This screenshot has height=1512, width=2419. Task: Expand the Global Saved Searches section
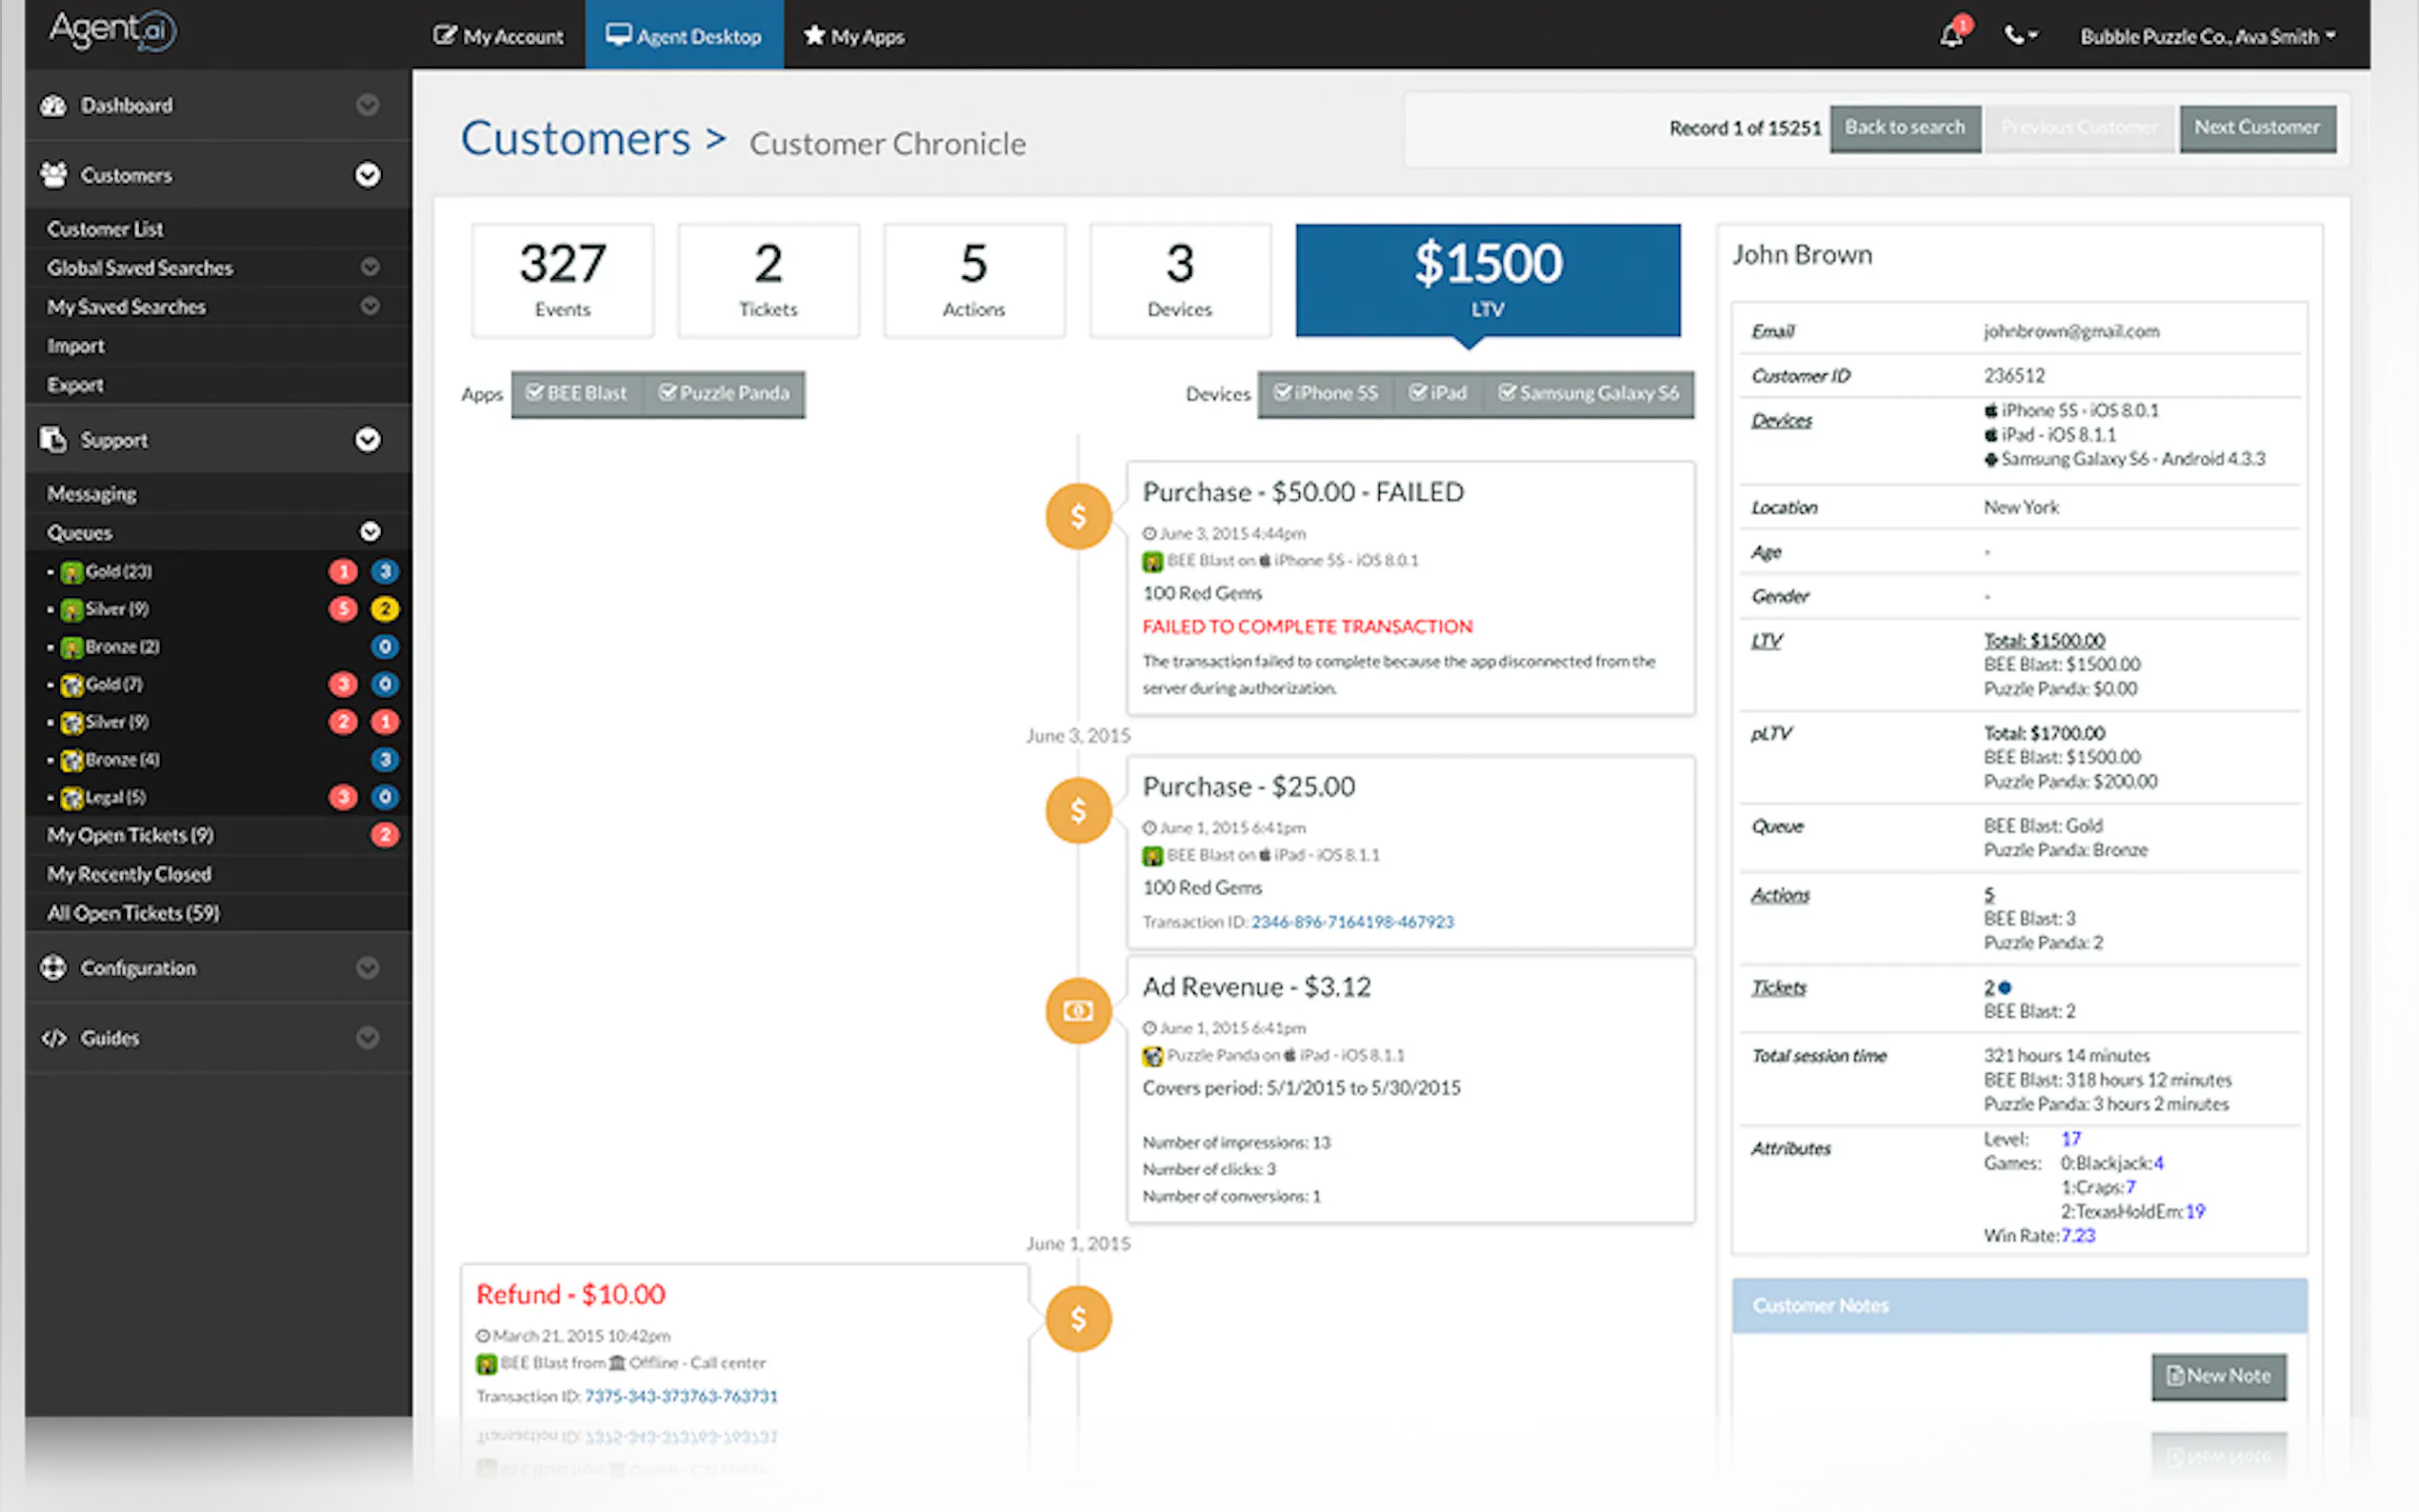pos(369,267)
